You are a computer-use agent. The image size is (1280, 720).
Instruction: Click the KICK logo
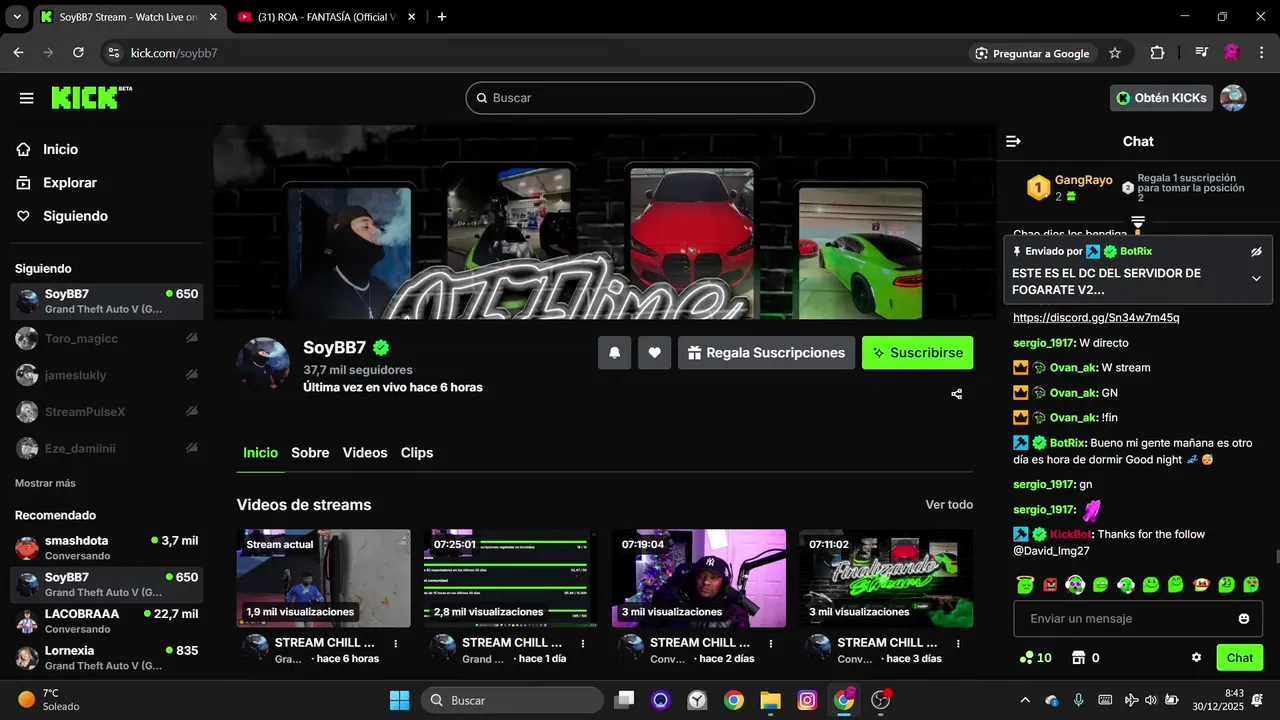coord(91,97)
